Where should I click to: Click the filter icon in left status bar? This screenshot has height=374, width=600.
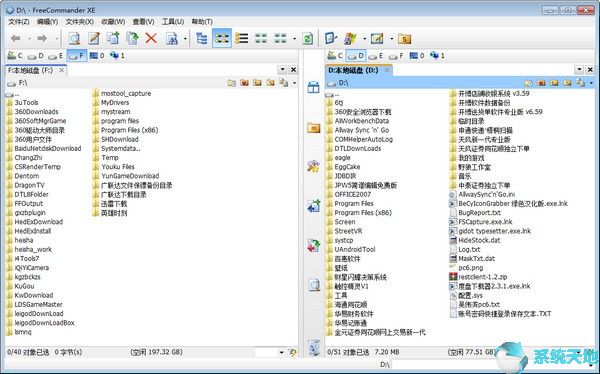pos(293,352)
